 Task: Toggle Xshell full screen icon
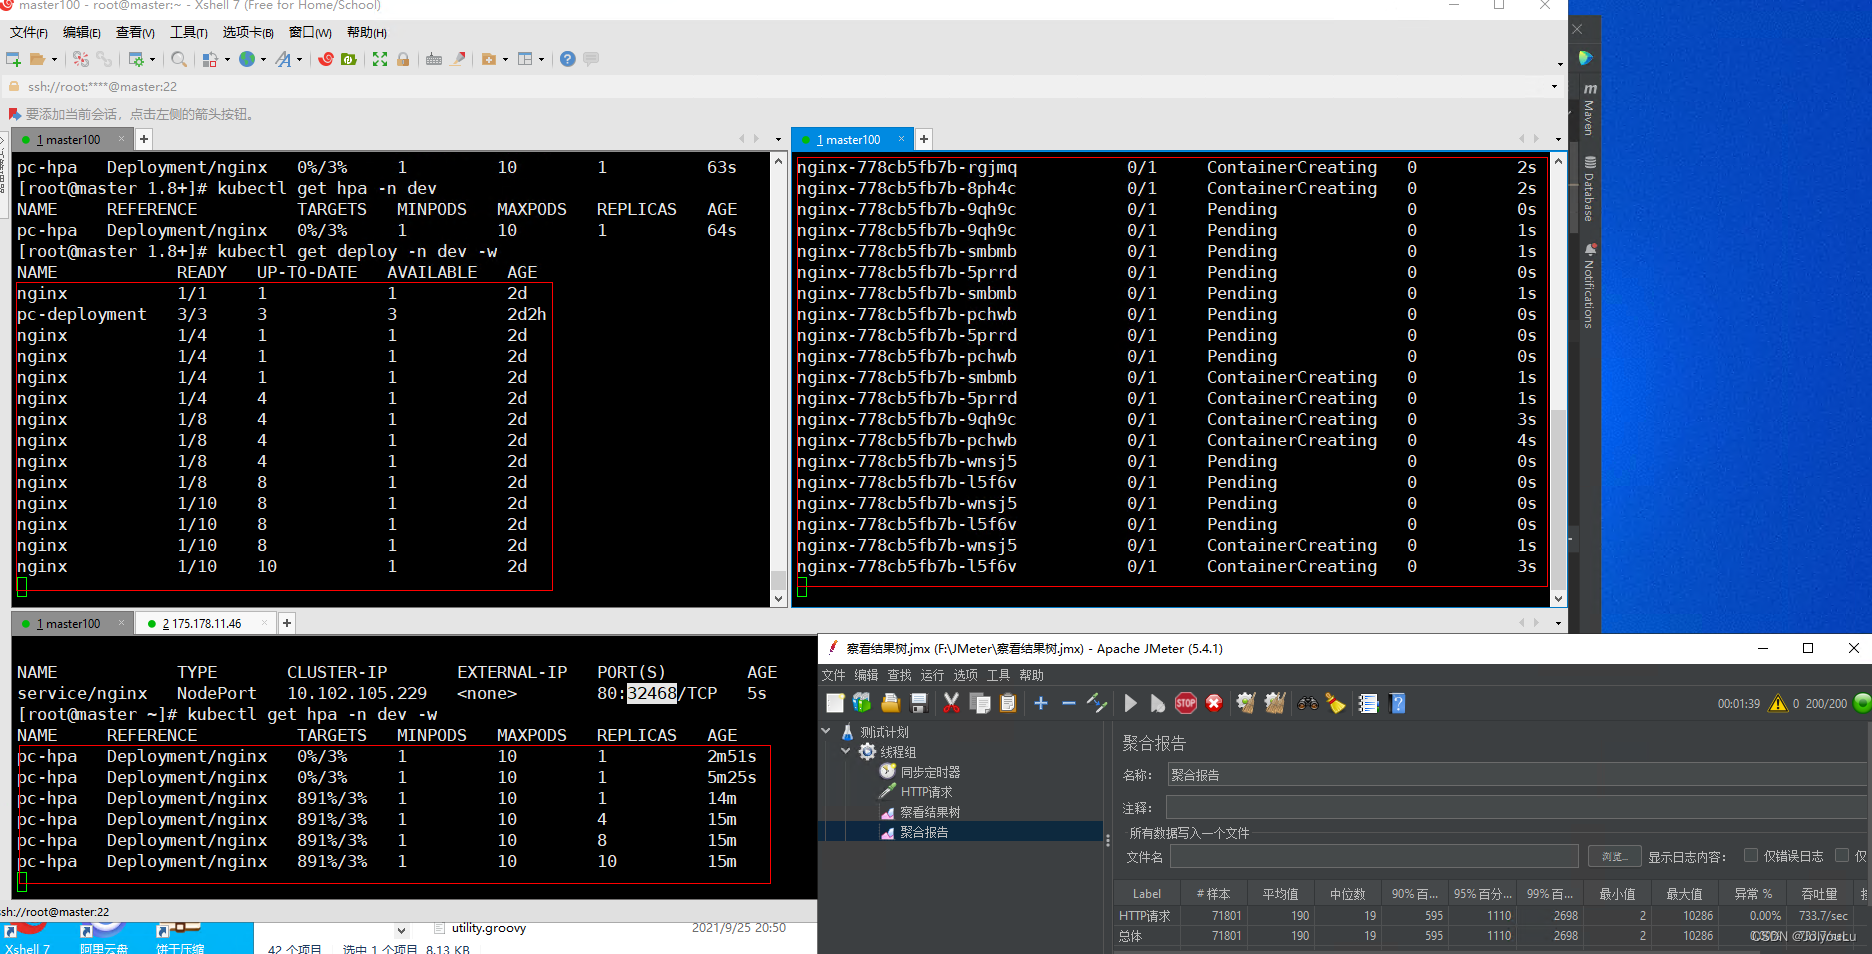(x=380, y=59)
